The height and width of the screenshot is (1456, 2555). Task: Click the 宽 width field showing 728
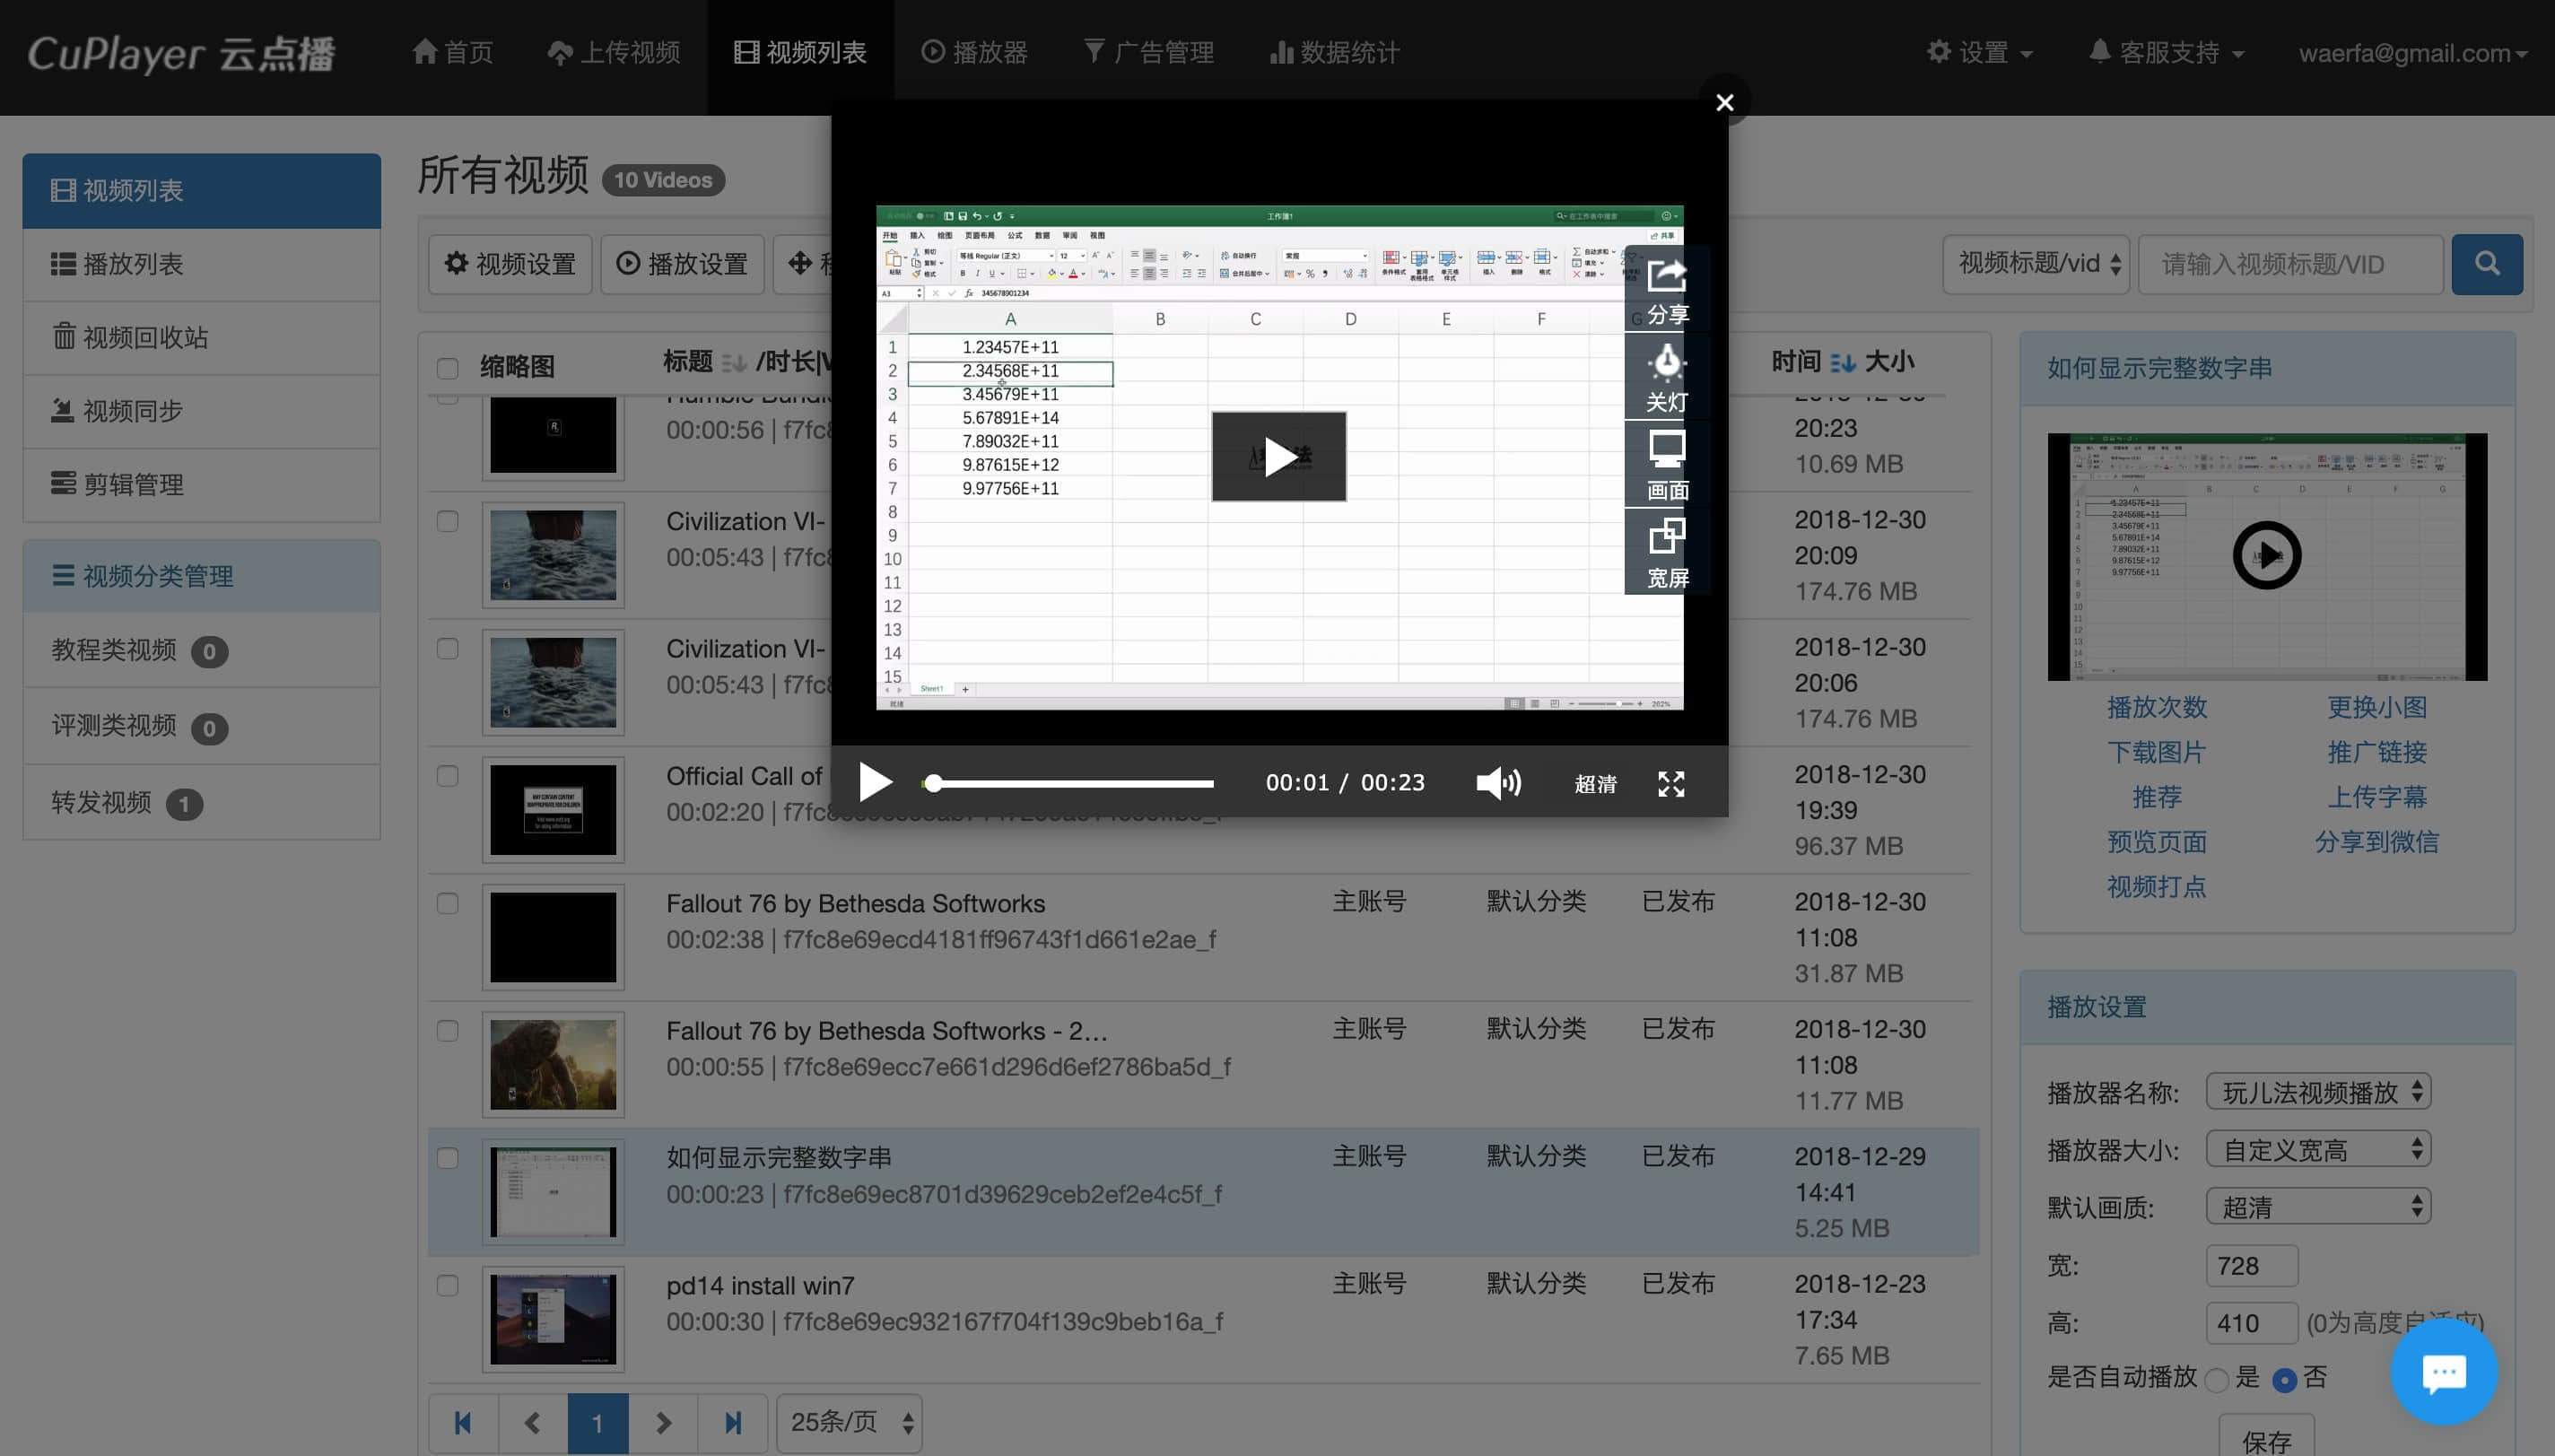pyautogui.click(x=2252, y=1265)
